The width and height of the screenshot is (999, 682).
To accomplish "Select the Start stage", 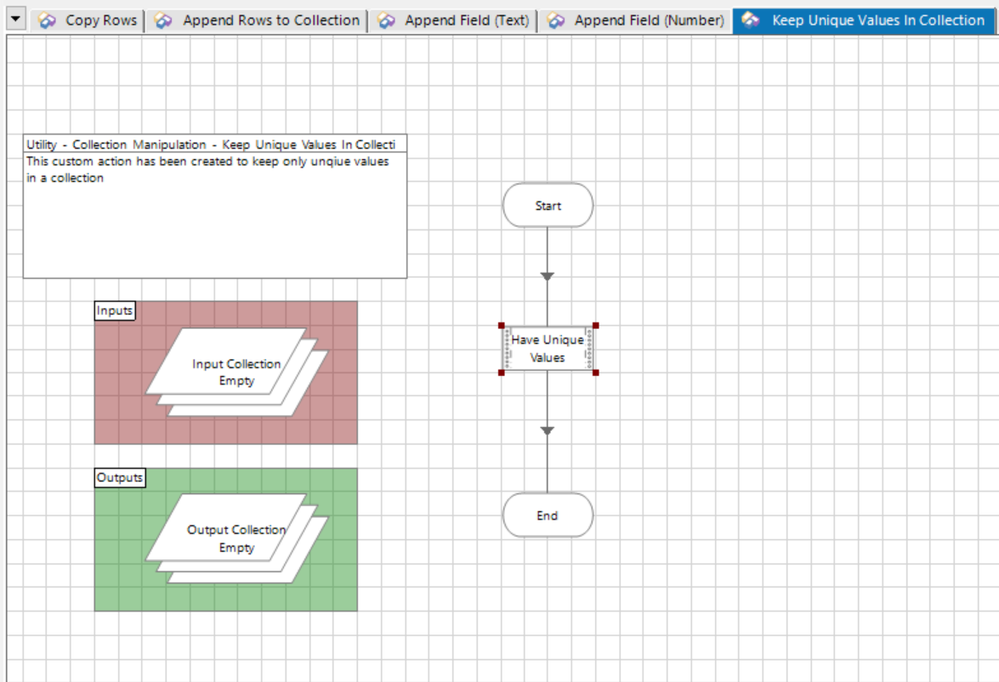I will coord(547,206).
